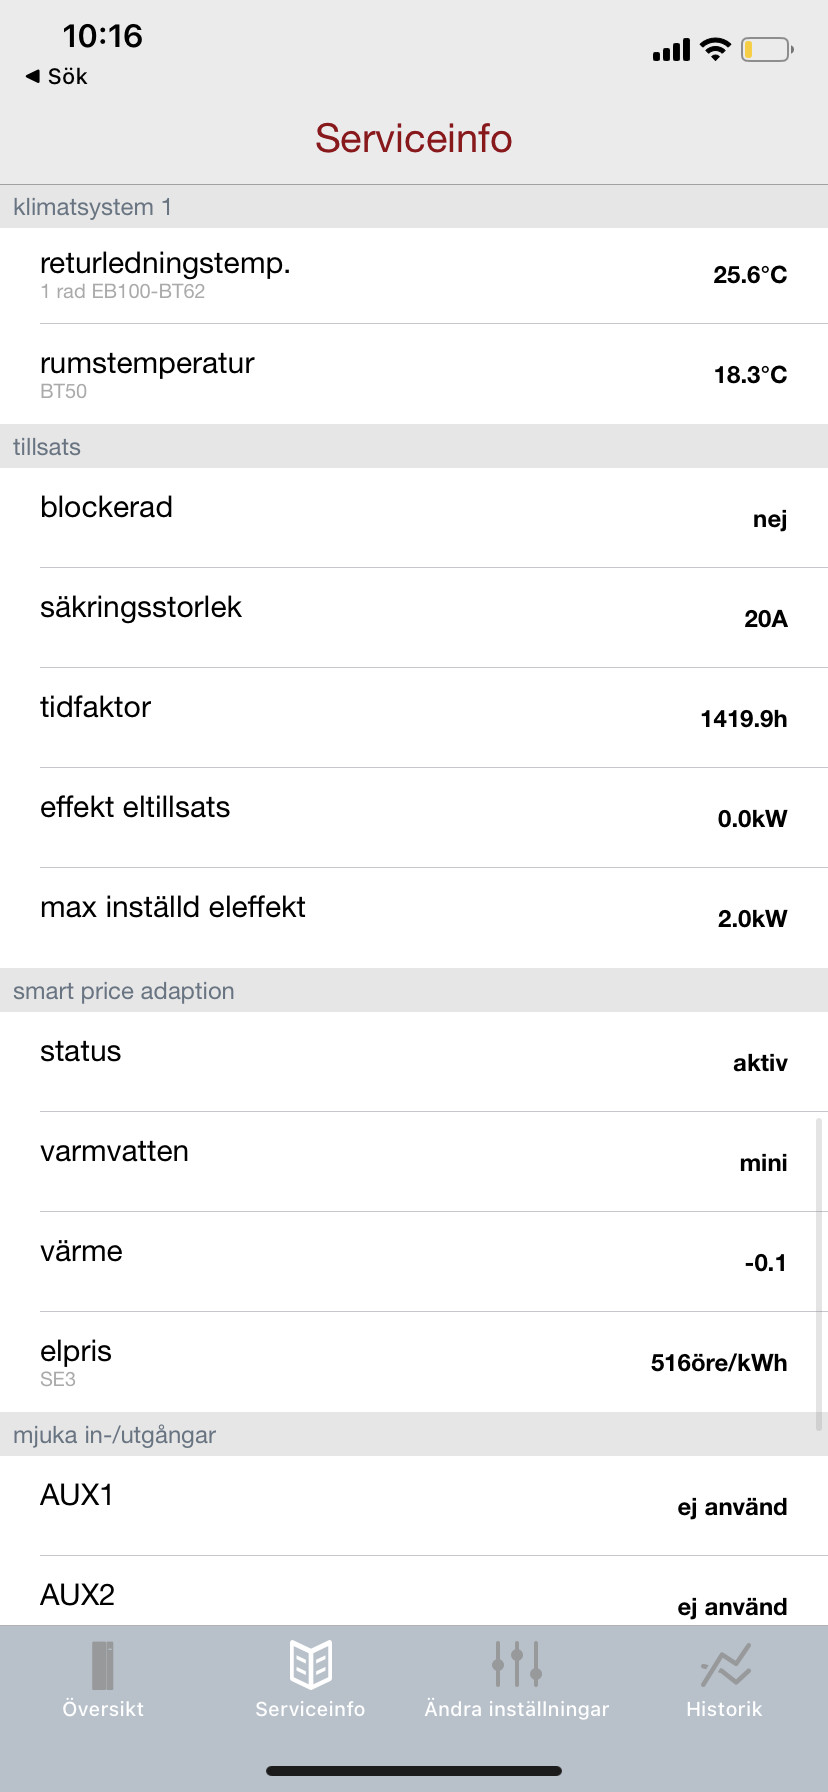Tap the battery indicator icon
Viewport: 828px width, 1792px height.
pyautogui.click(x=767, y=49)
